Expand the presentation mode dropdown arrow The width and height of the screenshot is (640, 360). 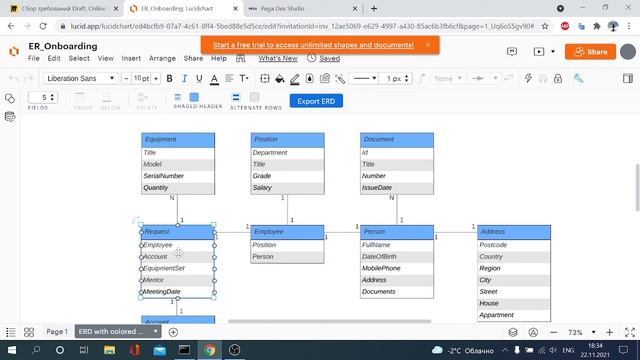coord(553,51)
